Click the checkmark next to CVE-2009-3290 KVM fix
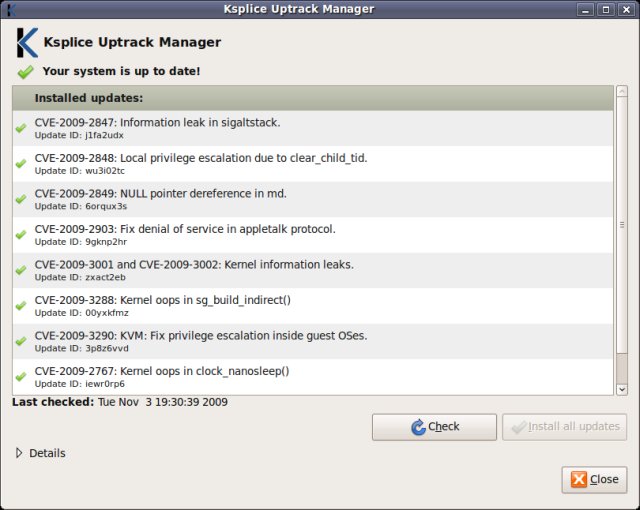This screenshot has width=640, height=510. tap(21, 341)
